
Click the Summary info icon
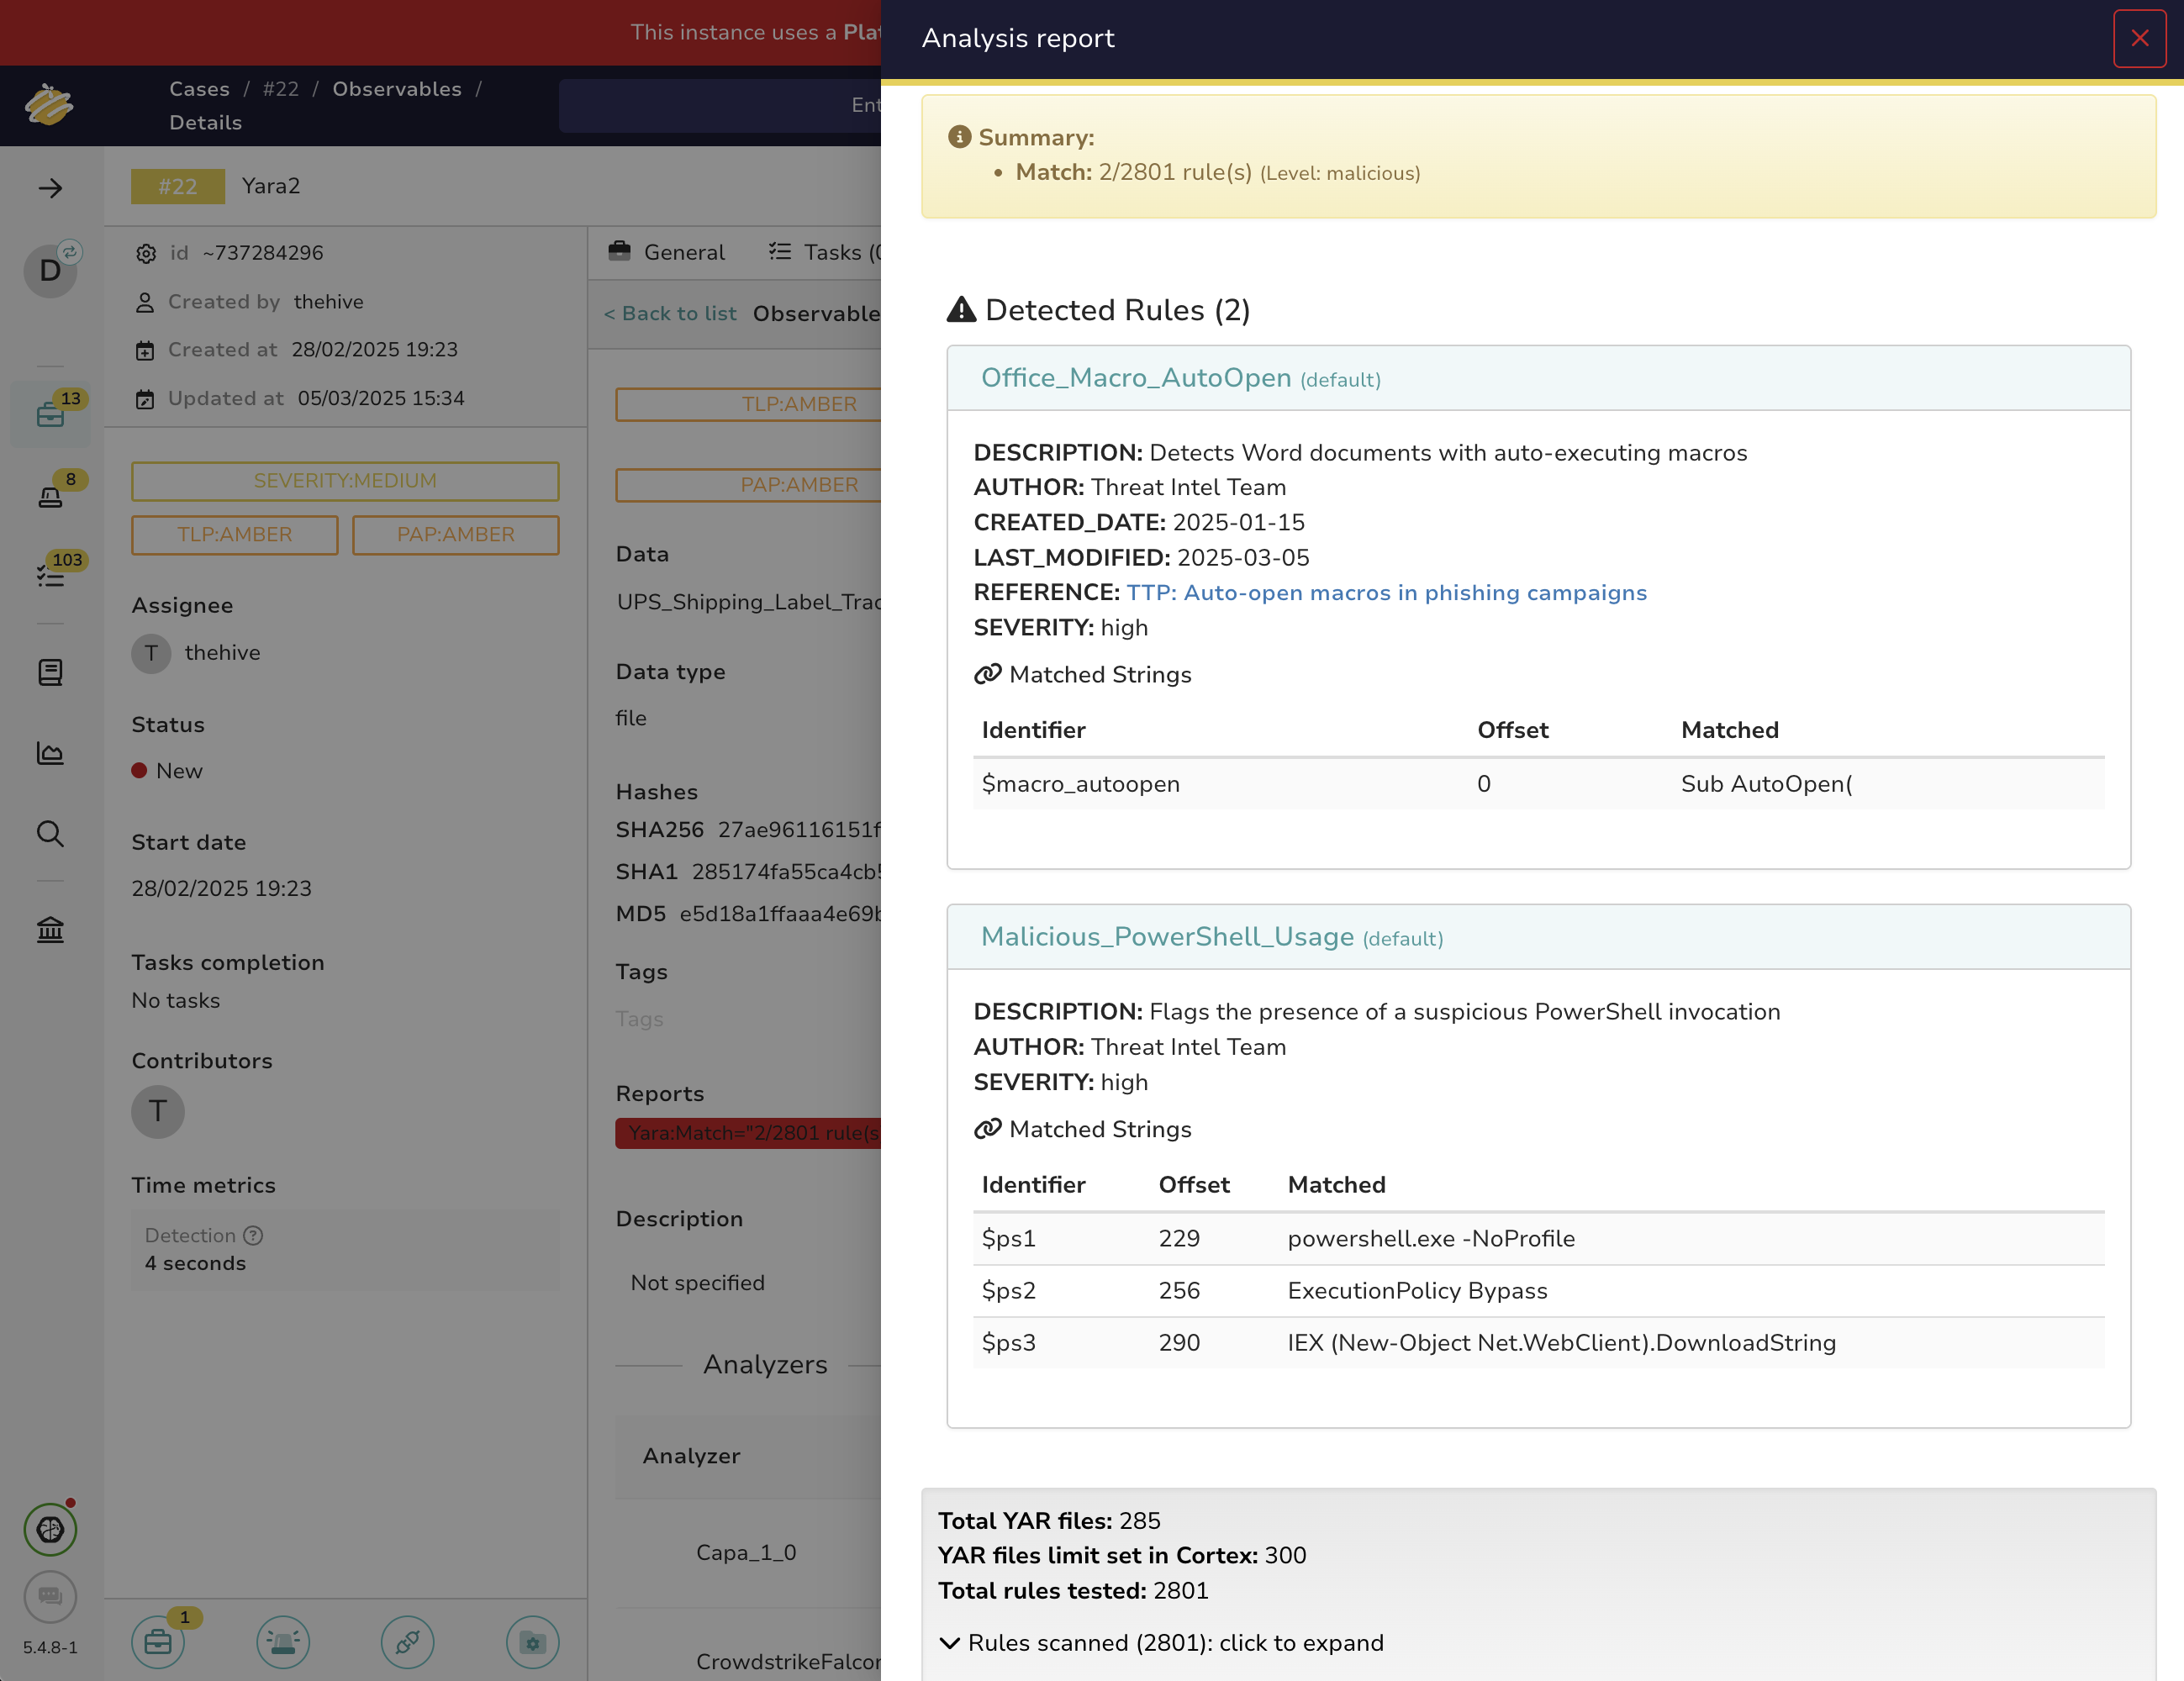point(959,137)
